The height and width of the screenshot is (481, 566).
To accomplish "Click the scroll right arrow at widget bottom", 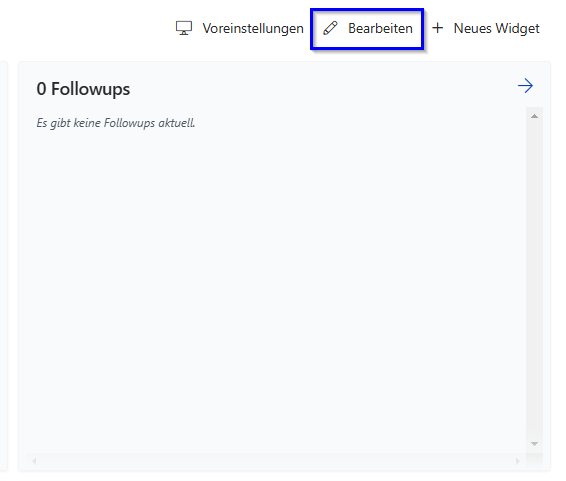I will pos(518,461).
